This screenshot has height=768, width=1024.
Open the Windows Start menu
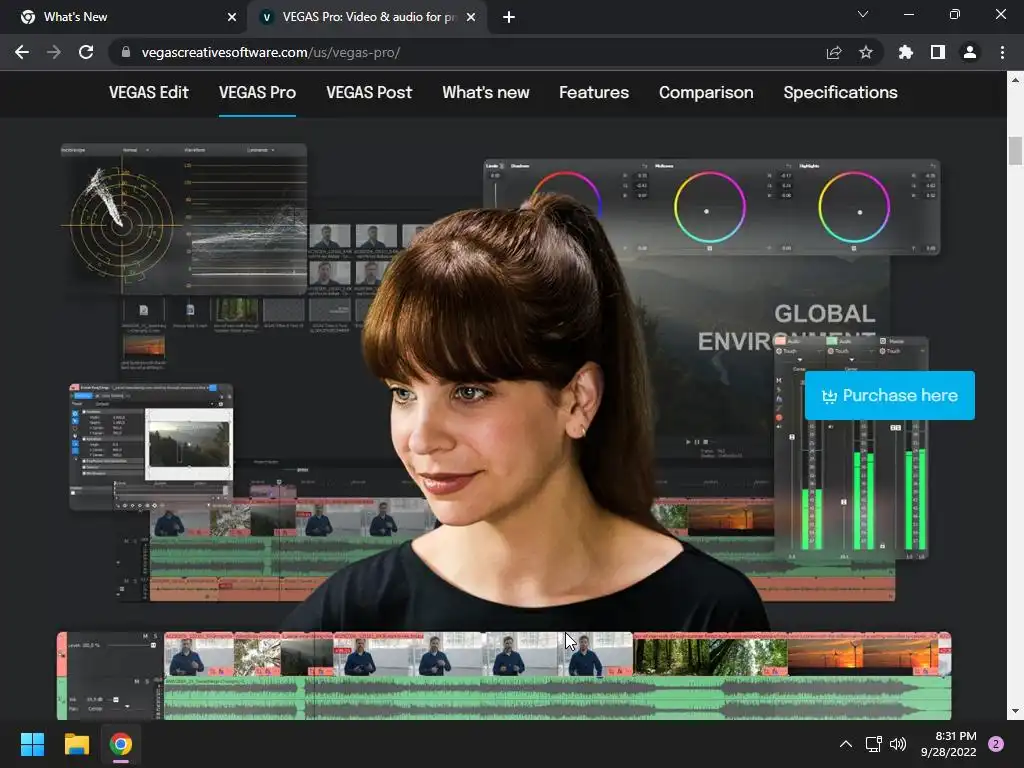click(x=32, y=744)
